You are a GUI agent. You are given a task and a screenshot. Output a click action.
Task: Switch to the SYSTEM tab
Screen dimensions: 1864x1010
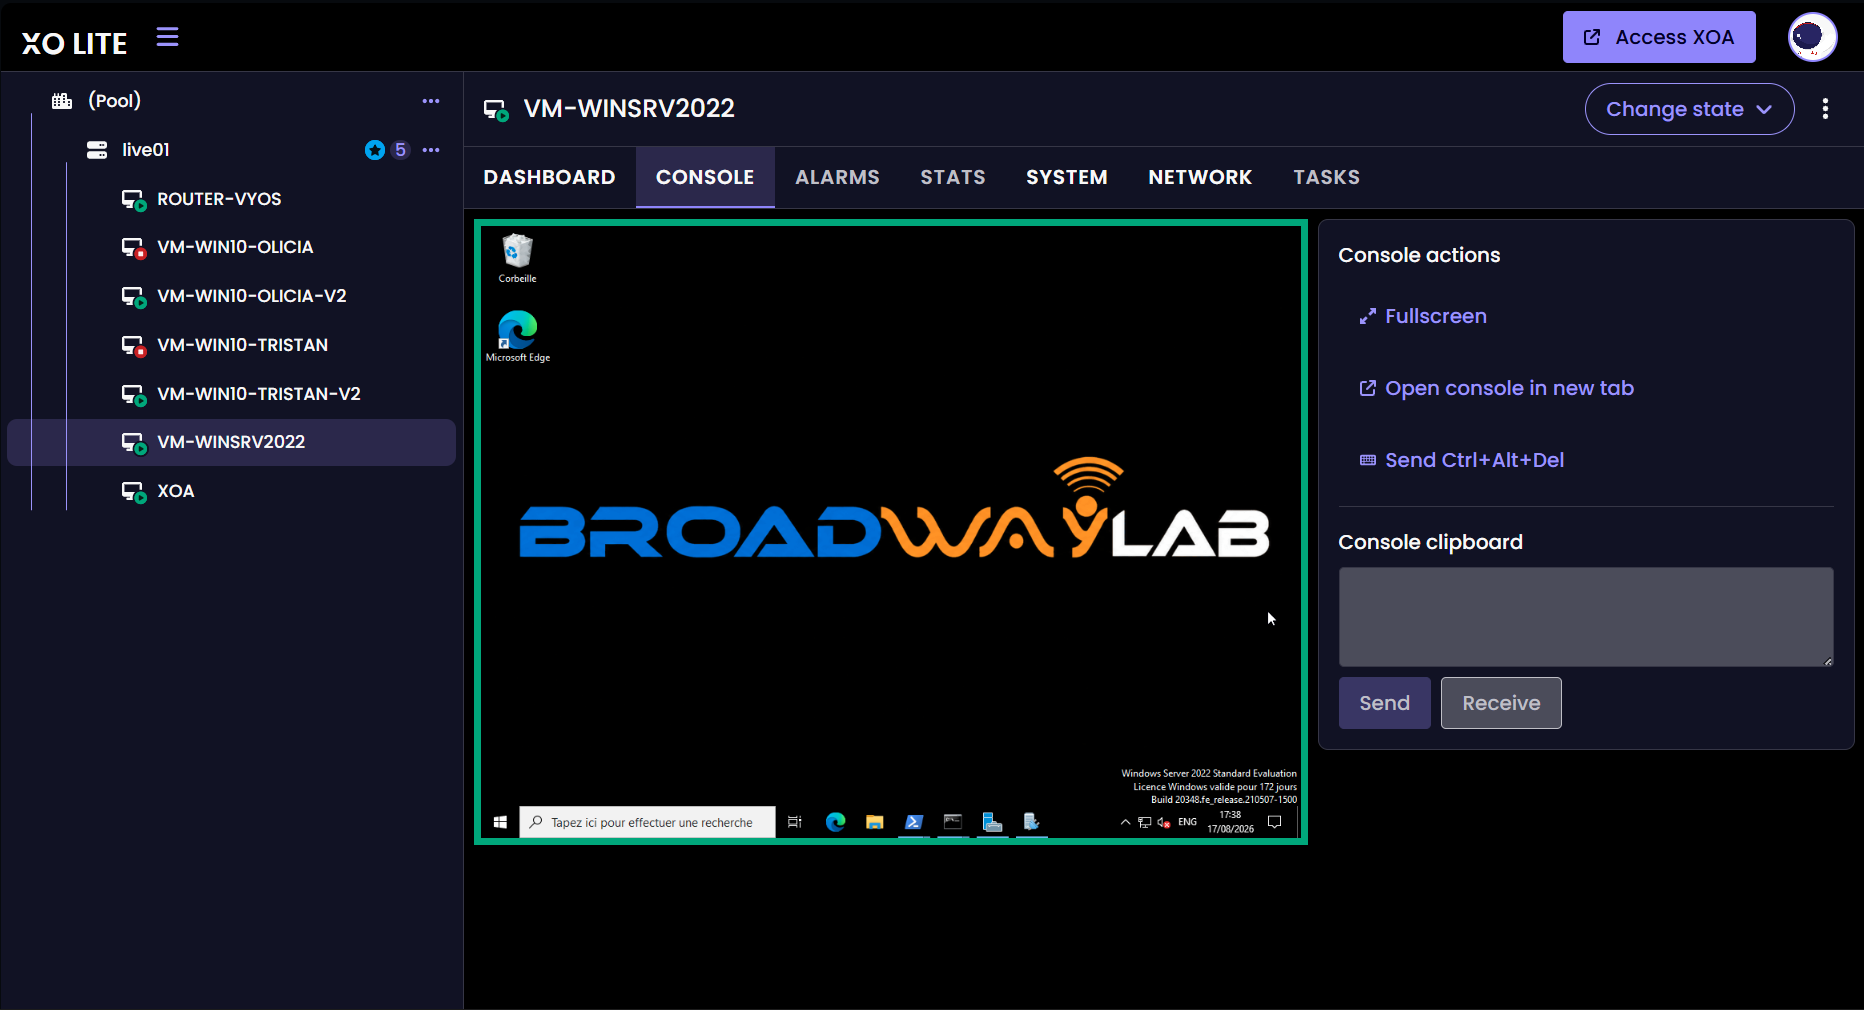1067,177
